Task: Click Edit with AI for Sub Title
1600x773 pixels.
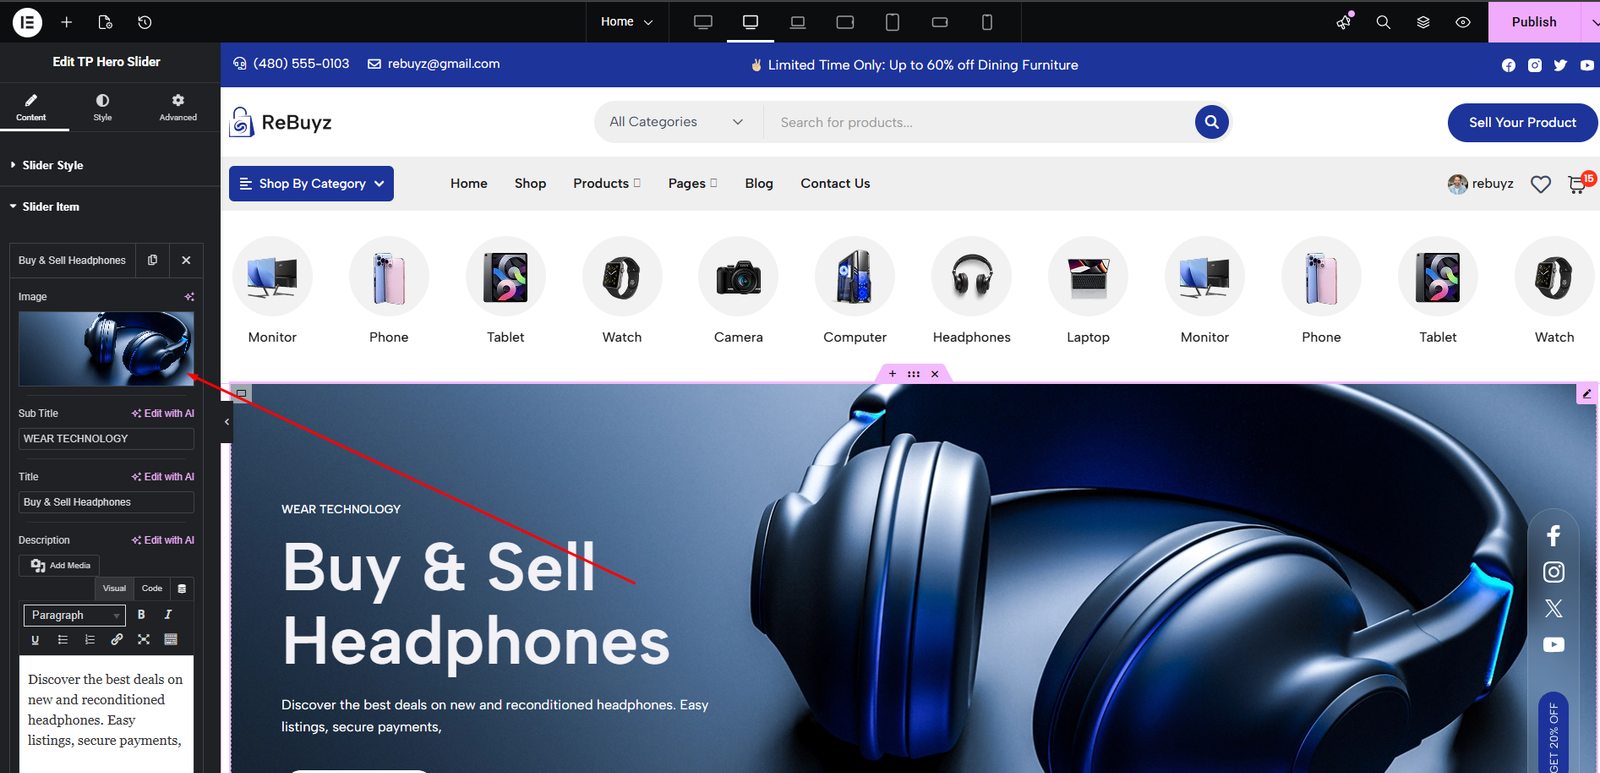Action: (163, 414)
